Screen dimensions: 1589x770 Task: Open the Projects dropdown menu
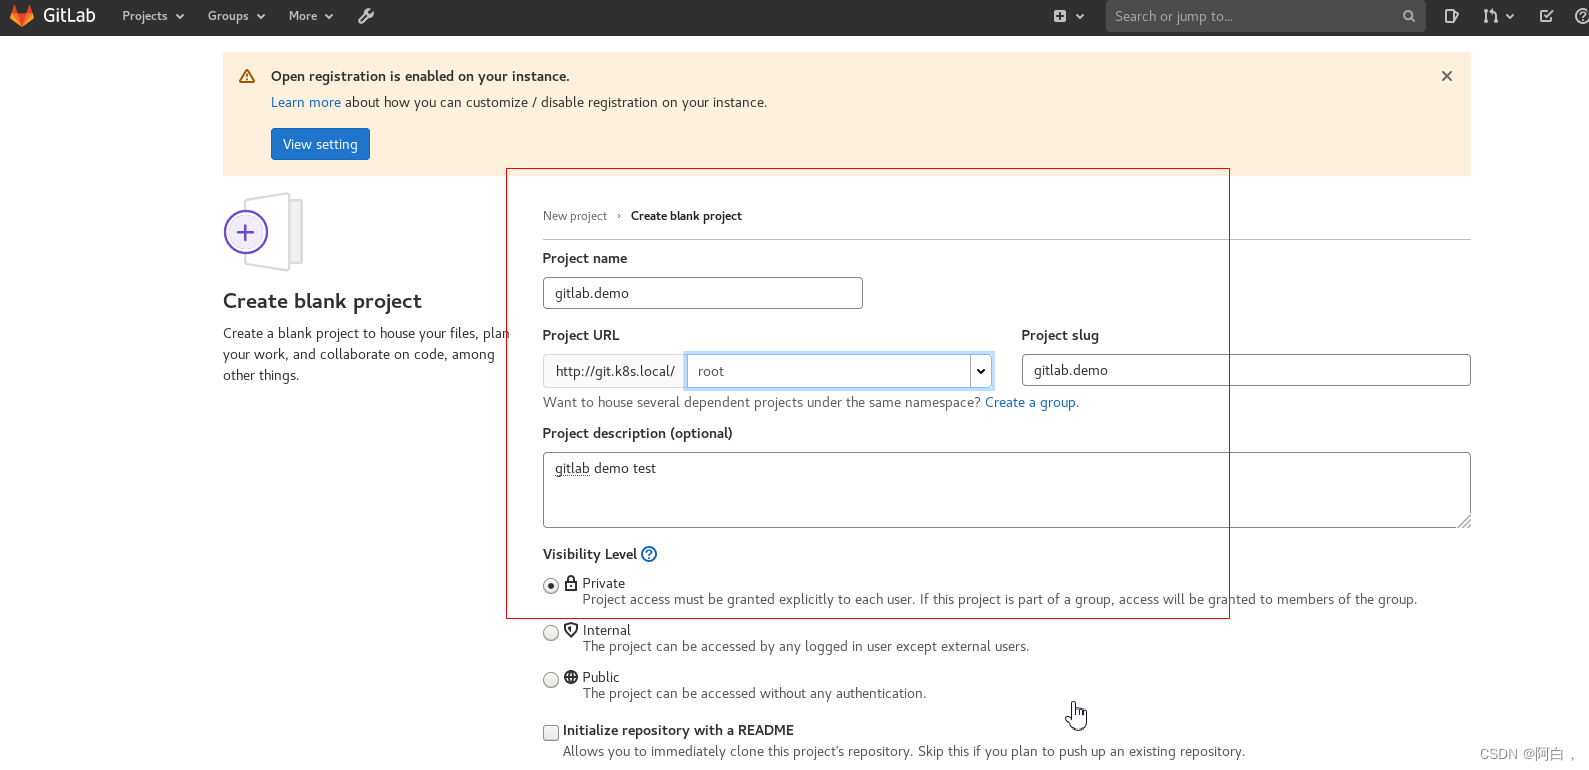pyautogui.click(x=153, y=16)
